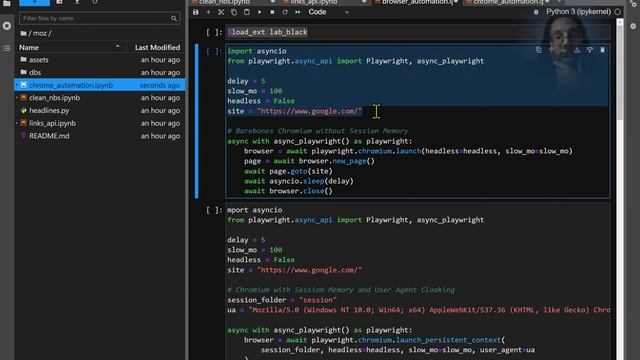
Task: Select headlines.py in the file list
Action: tap(100, 110)
